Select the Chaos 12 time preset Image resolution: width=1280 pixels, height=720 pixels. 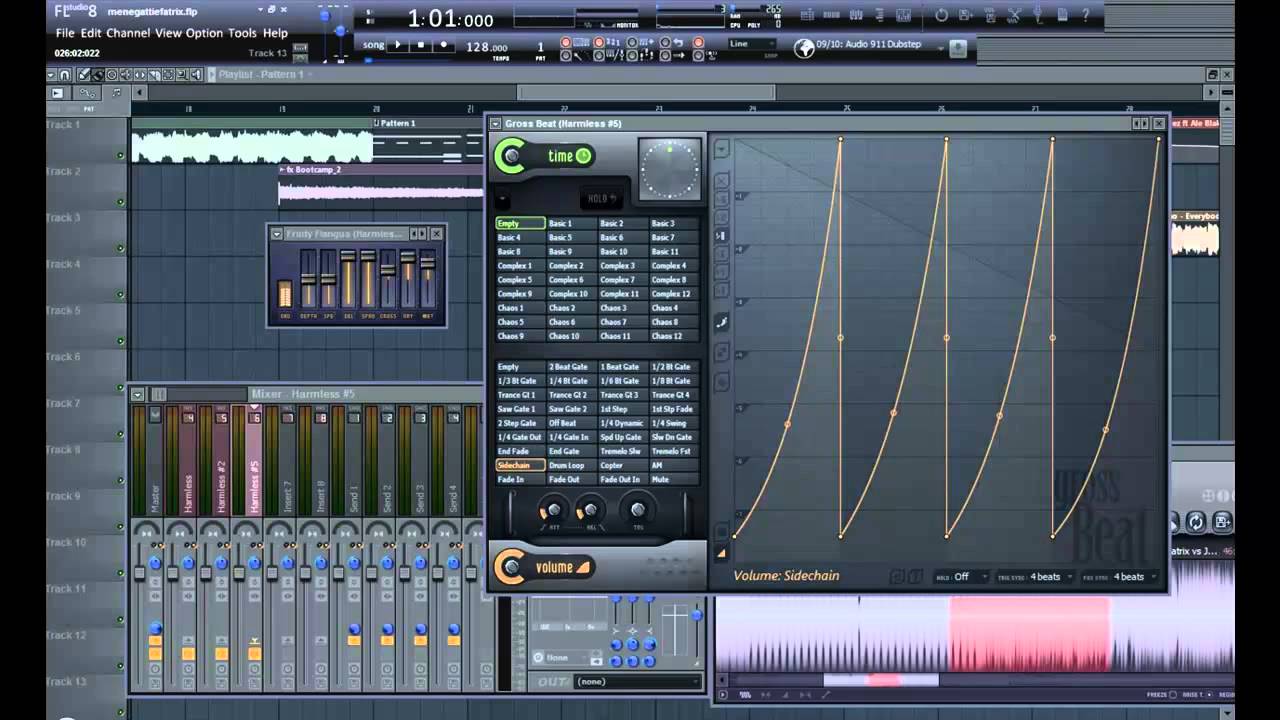pyautogui.click(x=673, y=336)
